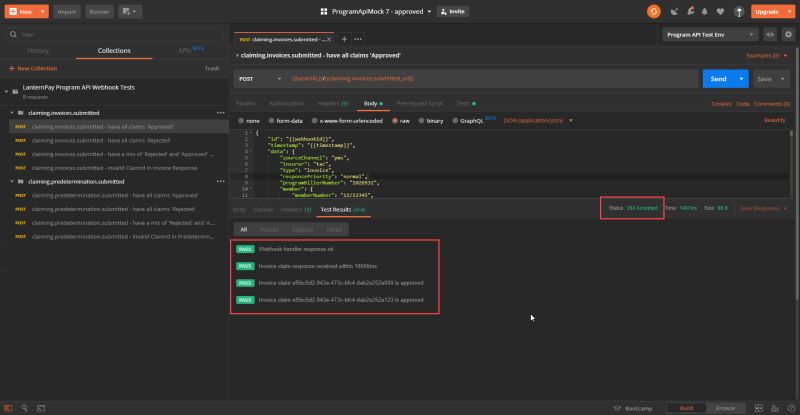Screen dimensions: 800x415
Task: Expand the Examples (0) dropdown
Action: point(767,56)
